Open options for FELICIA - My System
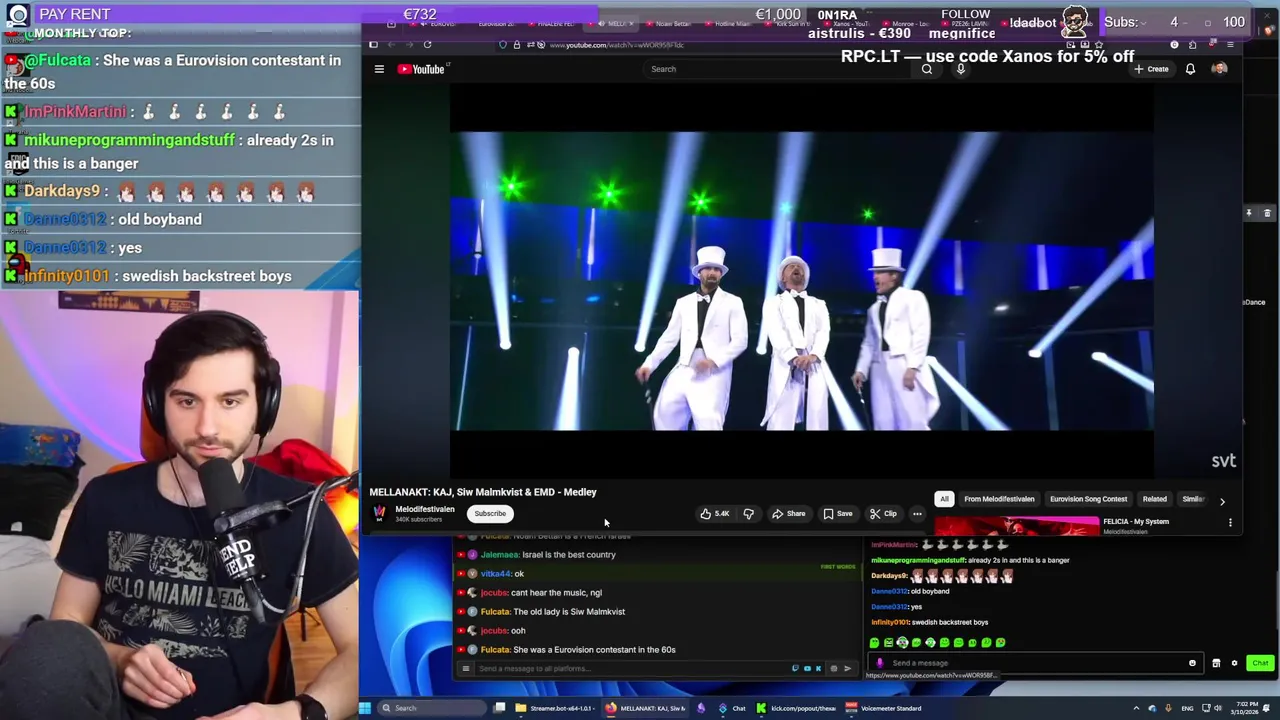The height and width of the screenshot is (720, 1280). coord(1230,522)
